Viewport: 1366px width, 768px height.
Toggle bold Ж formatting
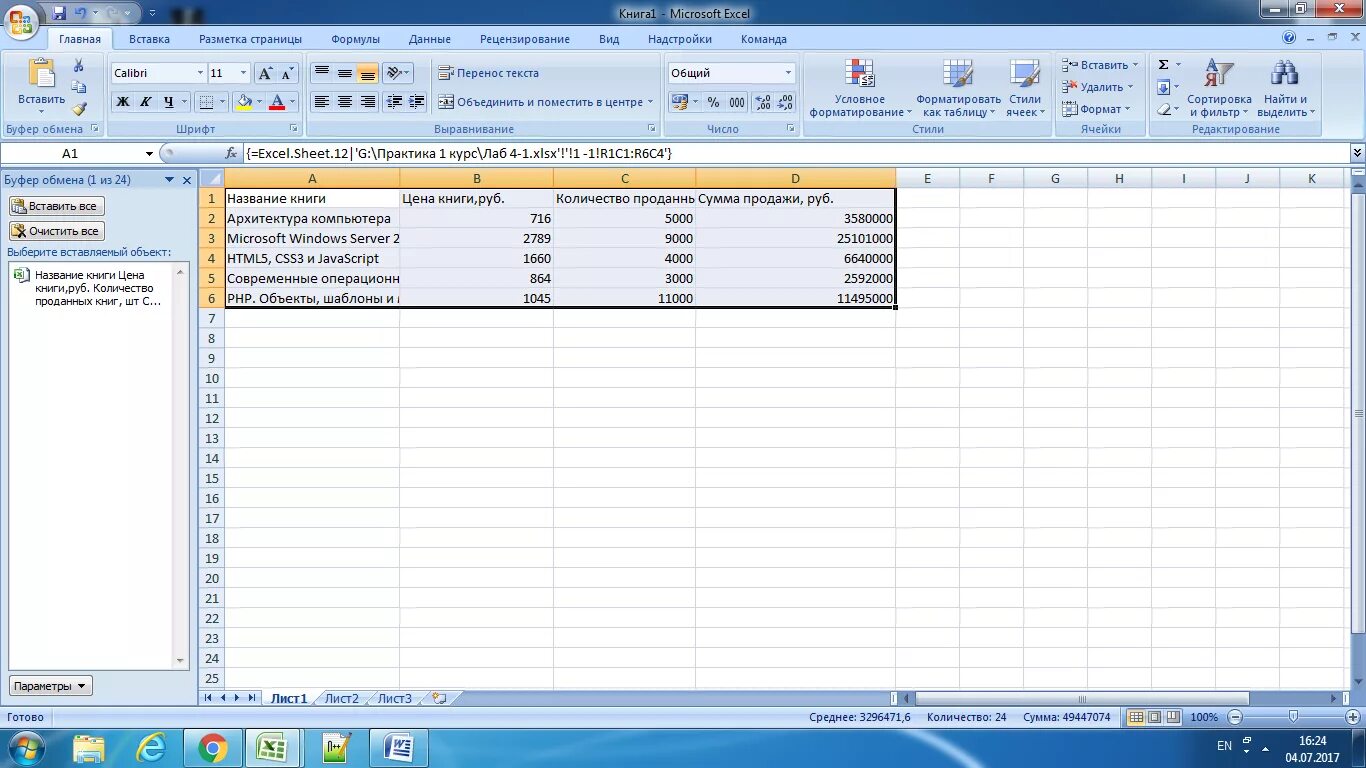coord(123,102)
